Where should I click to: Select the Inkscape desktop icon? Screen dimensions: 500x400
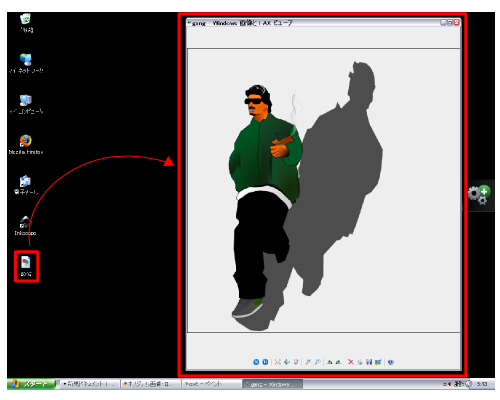(x=25, y=226)
